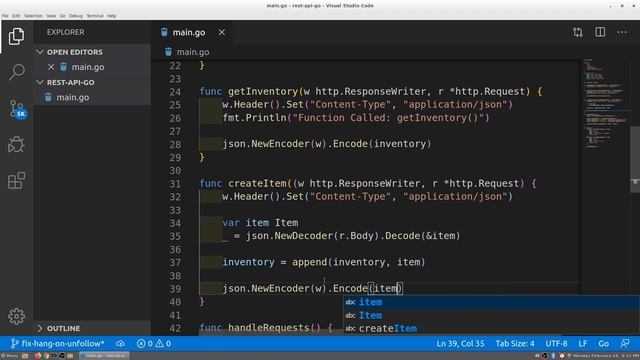
Task: Open the Run and Debug view
Action: pos(16,144)
